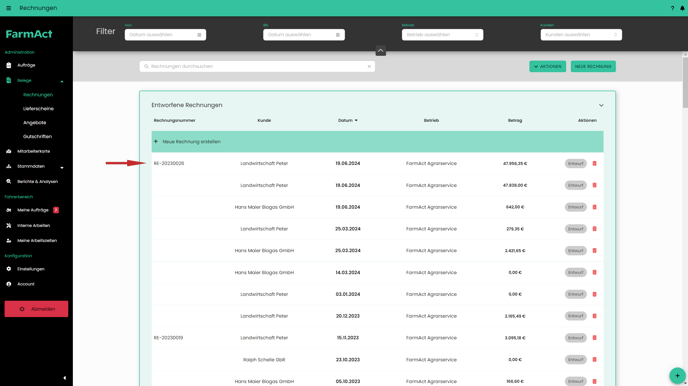Viewport: 688px width, 386px height.
Task: Open Berichte & Analysen in the sidebar
Action: 37,181
